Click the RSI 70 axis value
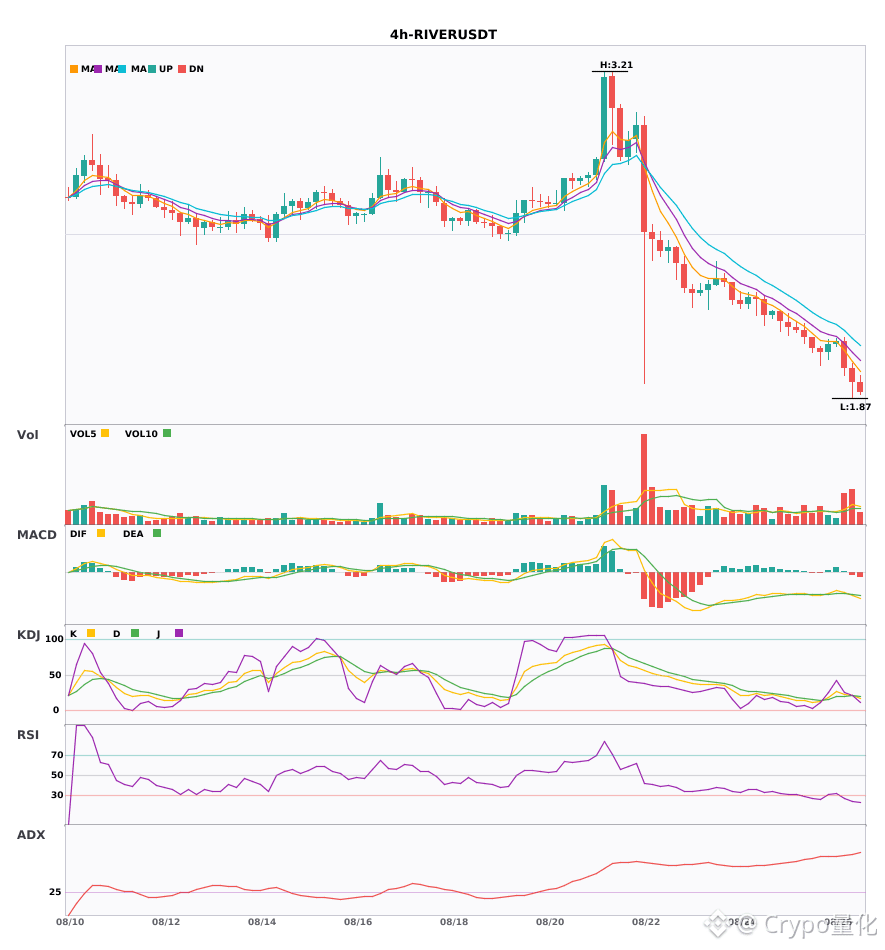This screenshot has width=885, height=950. [57, 755]
